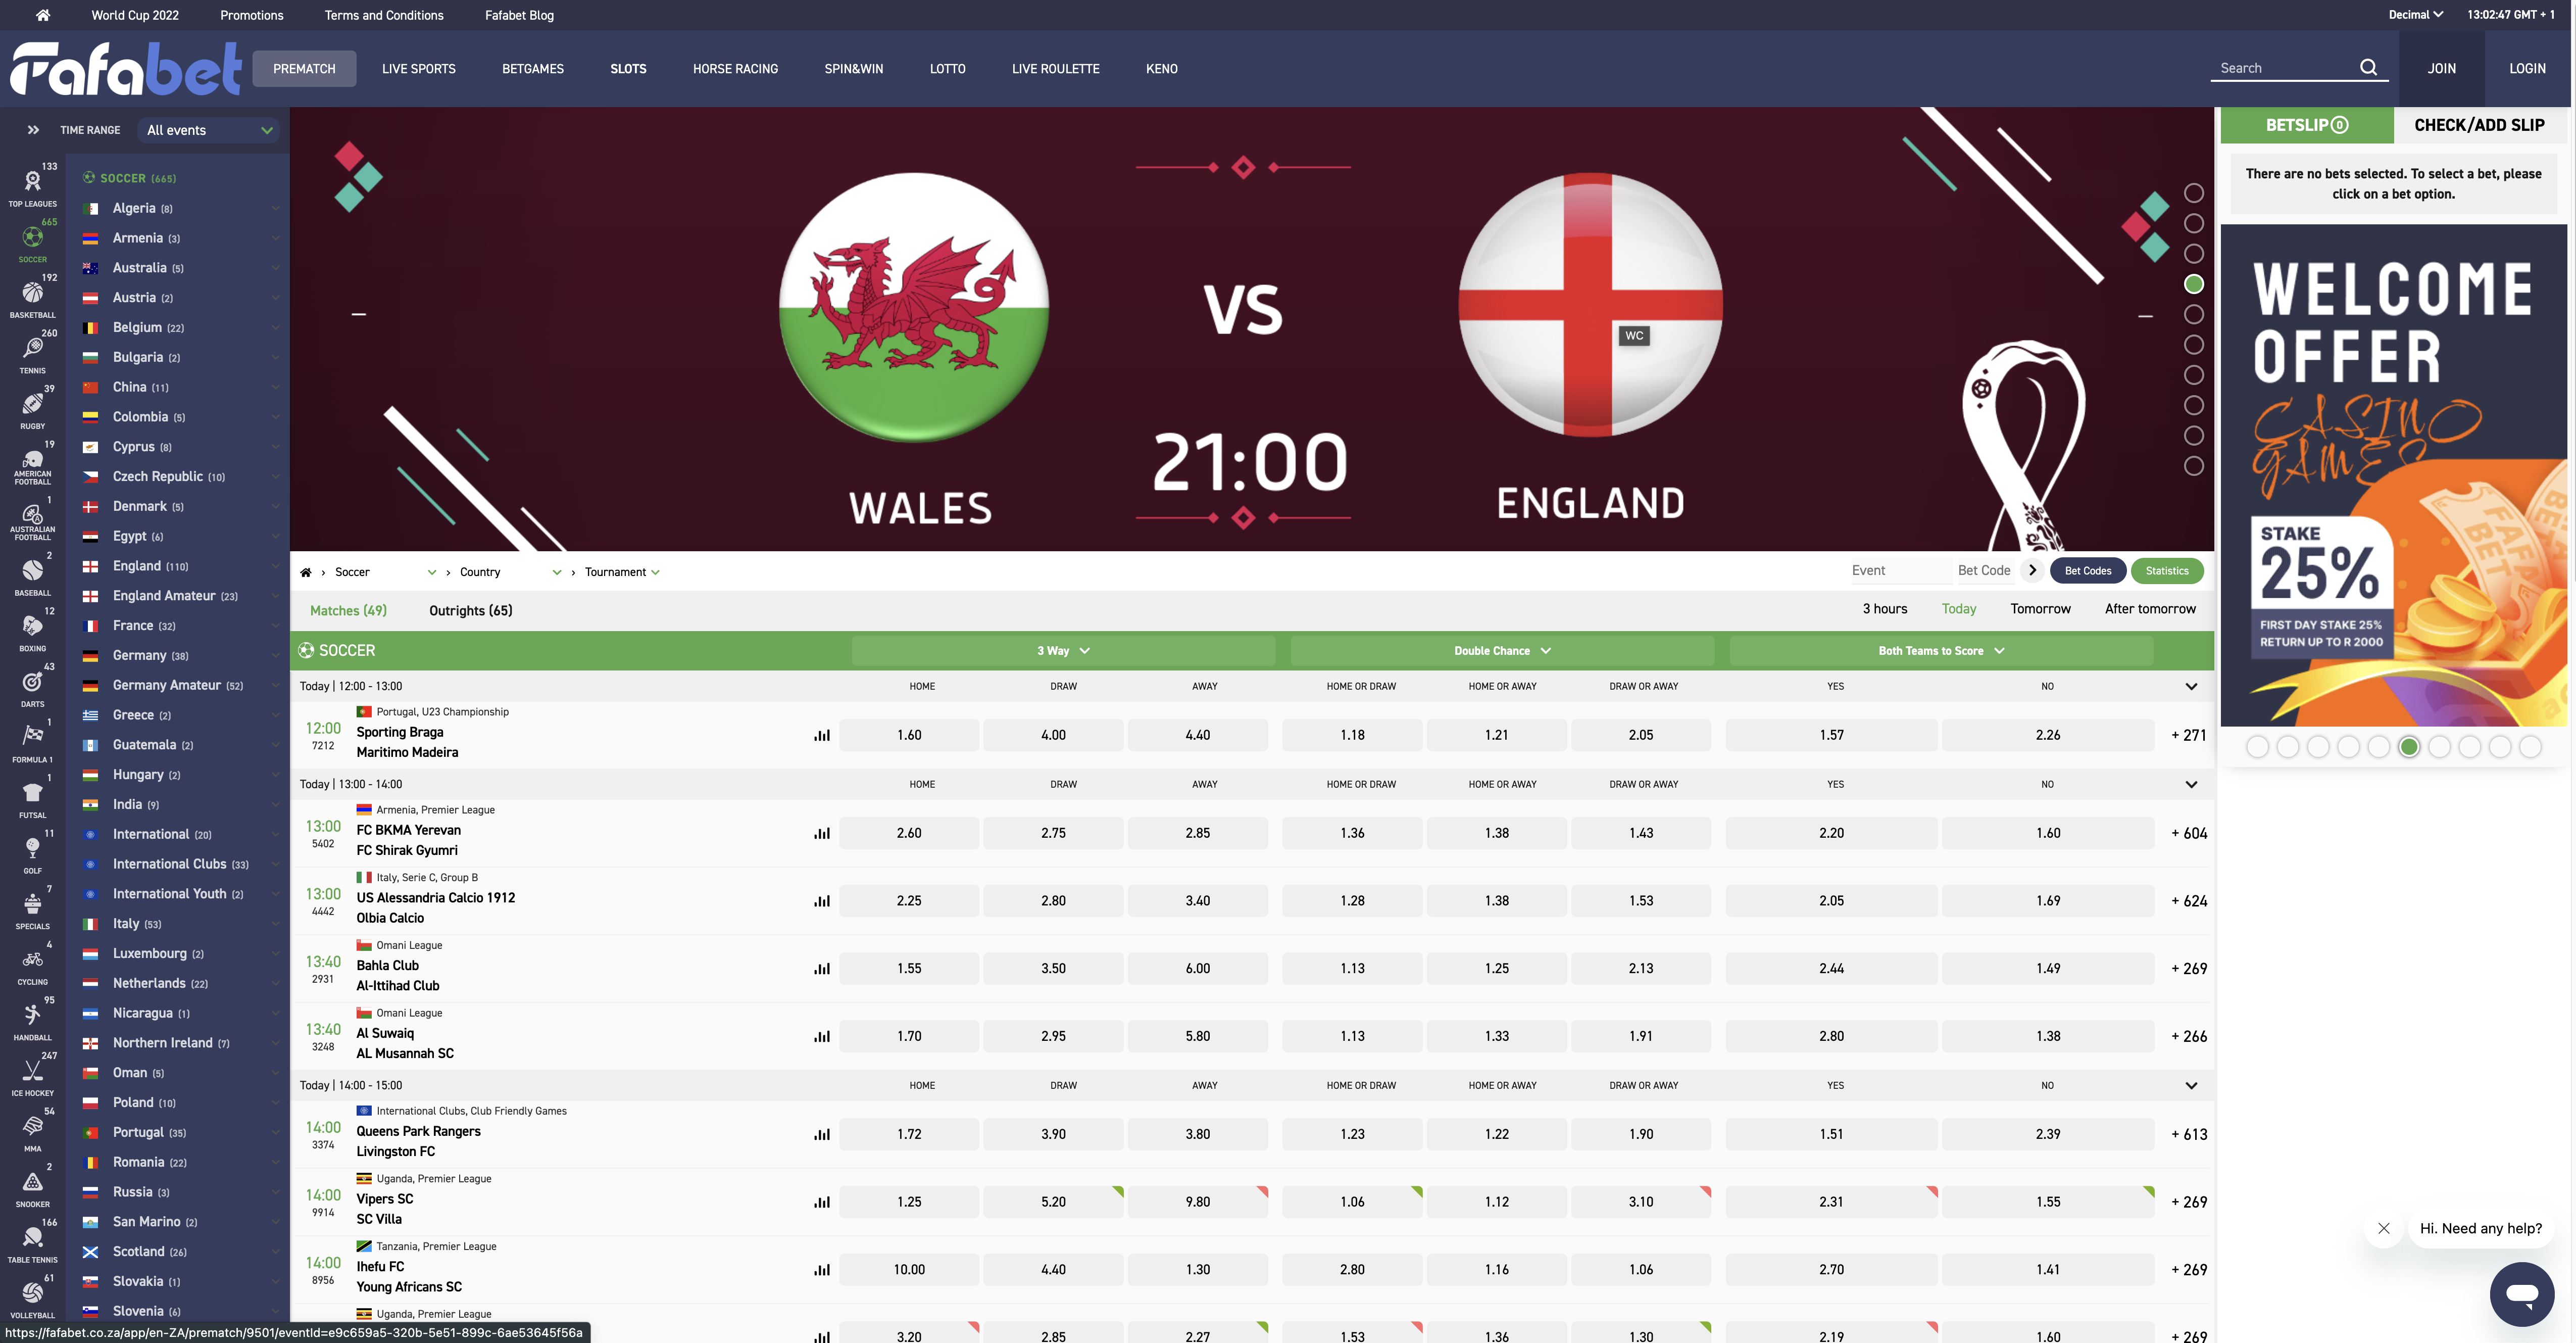Open the Darts sport category
Image resolution: width=2576 pixels, height=1343 pixels.
click(x=33, y=684)
